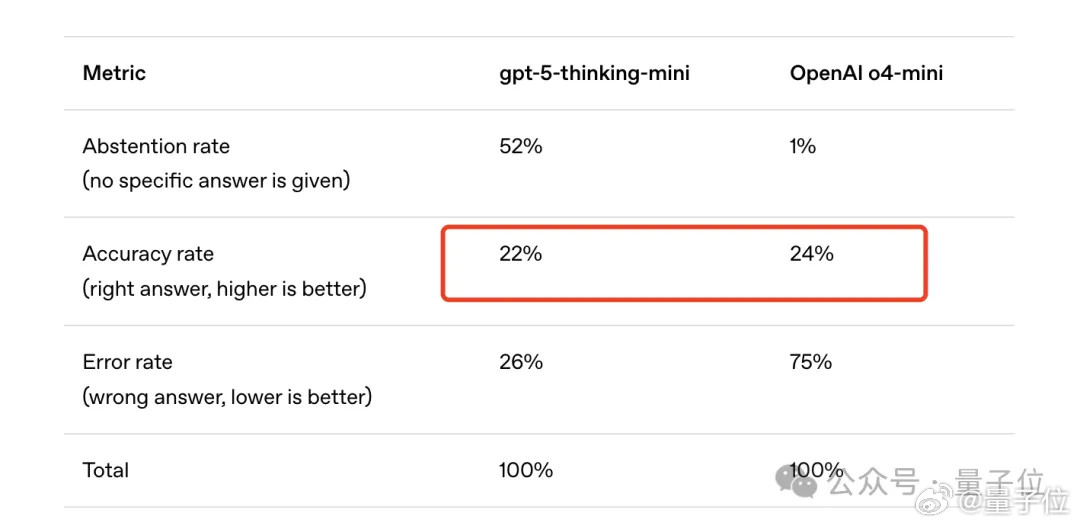Click the 100% total under gpt-5-thinking-mini
Image resolution: width=1080 pixels, height=526 pixels.
pos(526,470)
